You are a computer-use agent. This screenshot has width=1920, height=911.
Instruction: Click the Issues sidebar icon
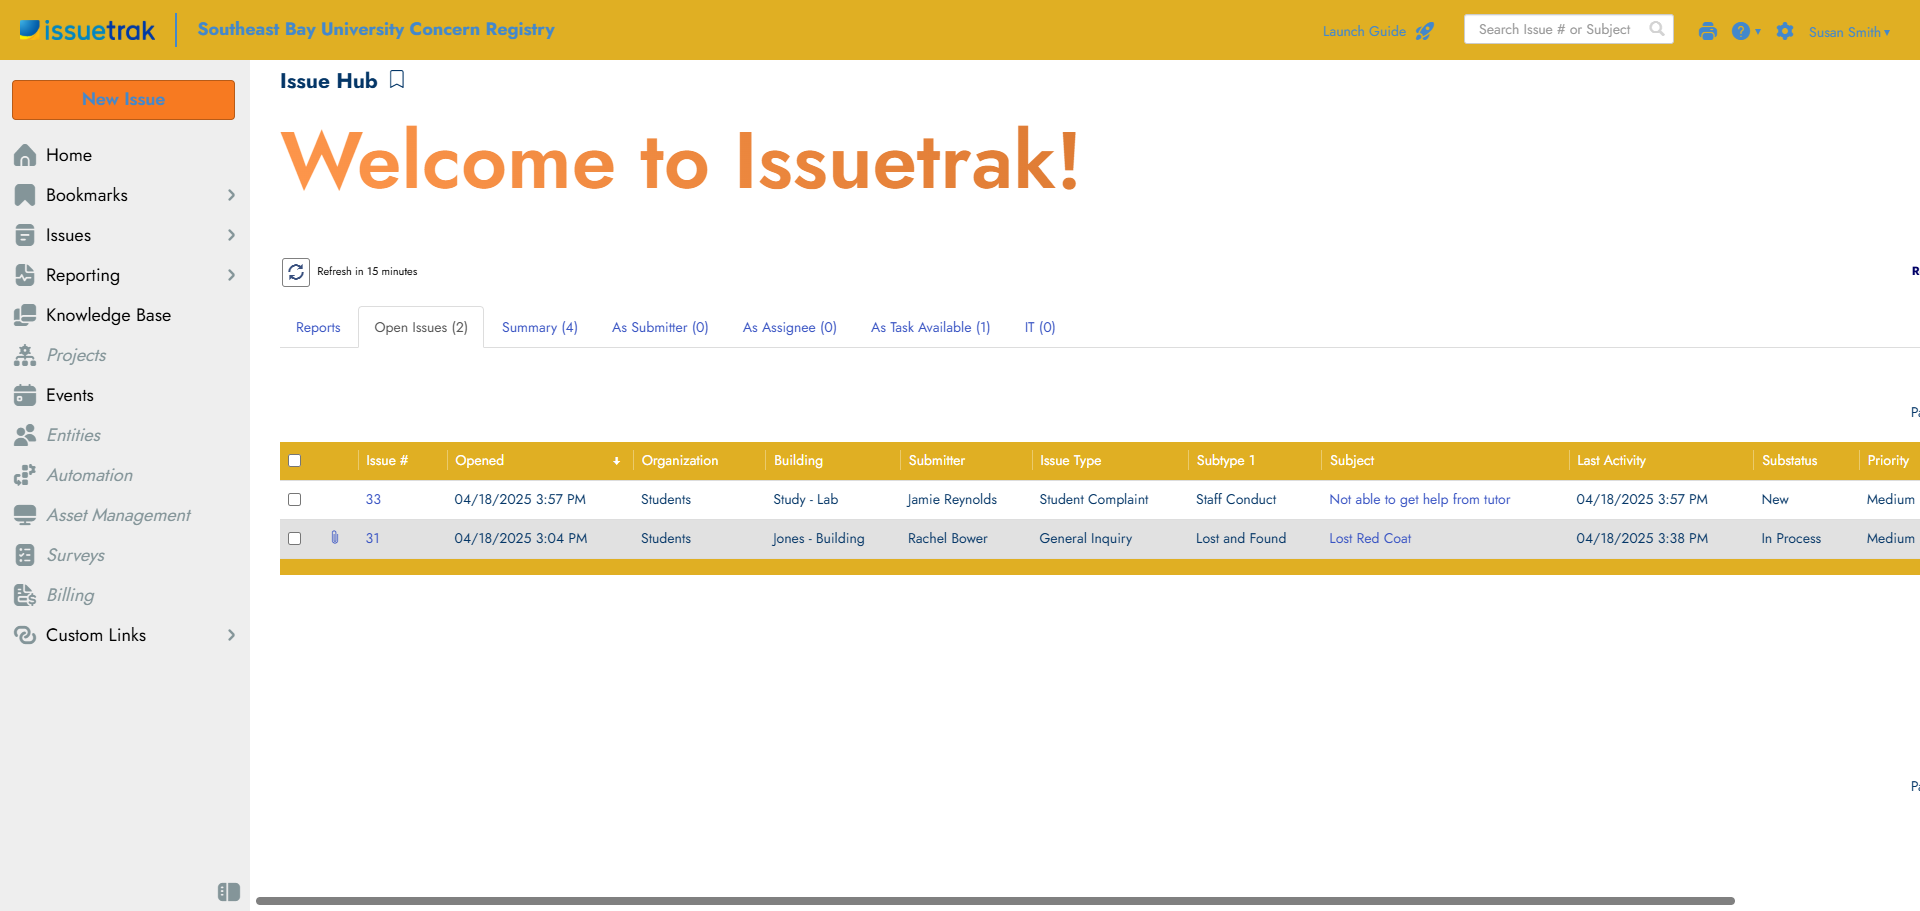(x=25, y=235)
